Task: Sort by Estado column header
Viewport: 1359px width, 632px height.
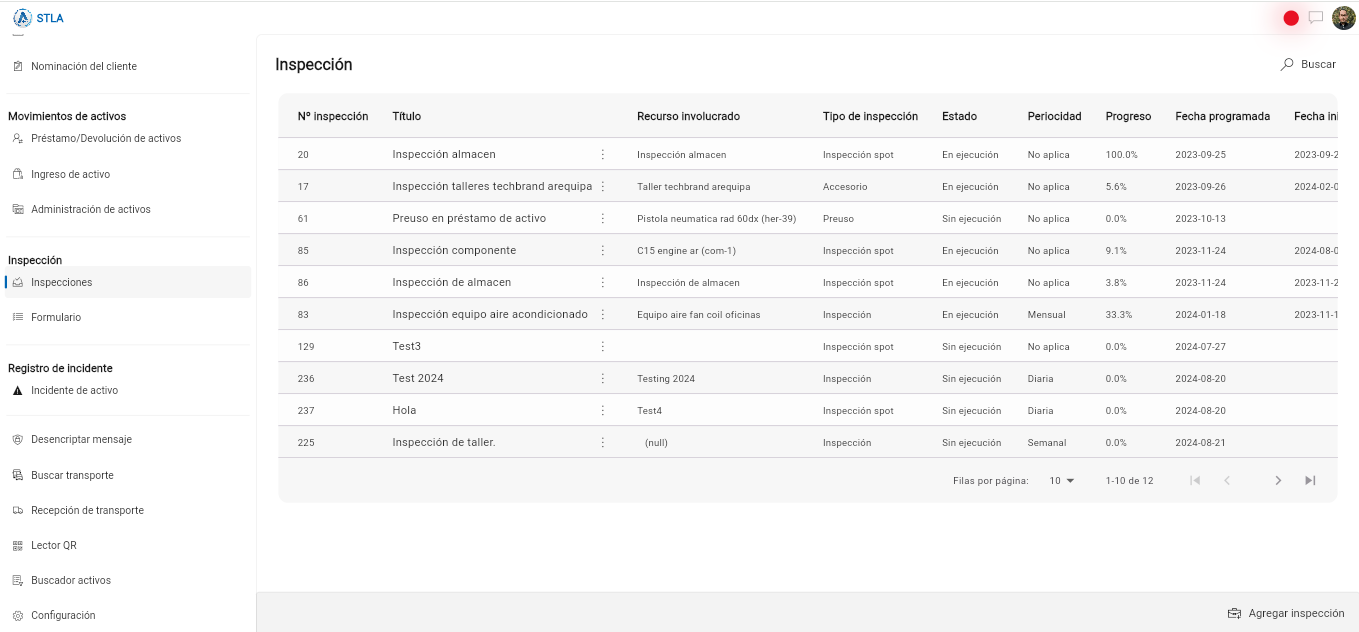Action: point(959,116)
